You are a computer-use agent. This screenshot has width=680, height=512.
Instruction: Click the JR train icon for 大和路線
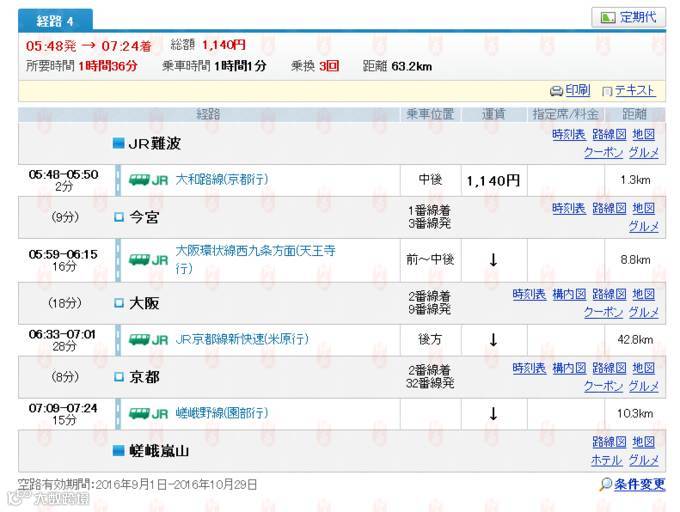148,180
